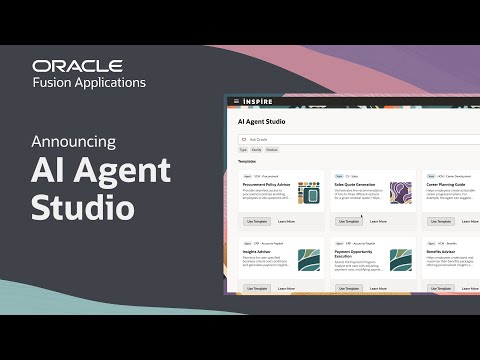Learn More about Payment Opportunity Execution
Image resolution: width=480 pixels, height=360 pixels.
click(378, 288)
